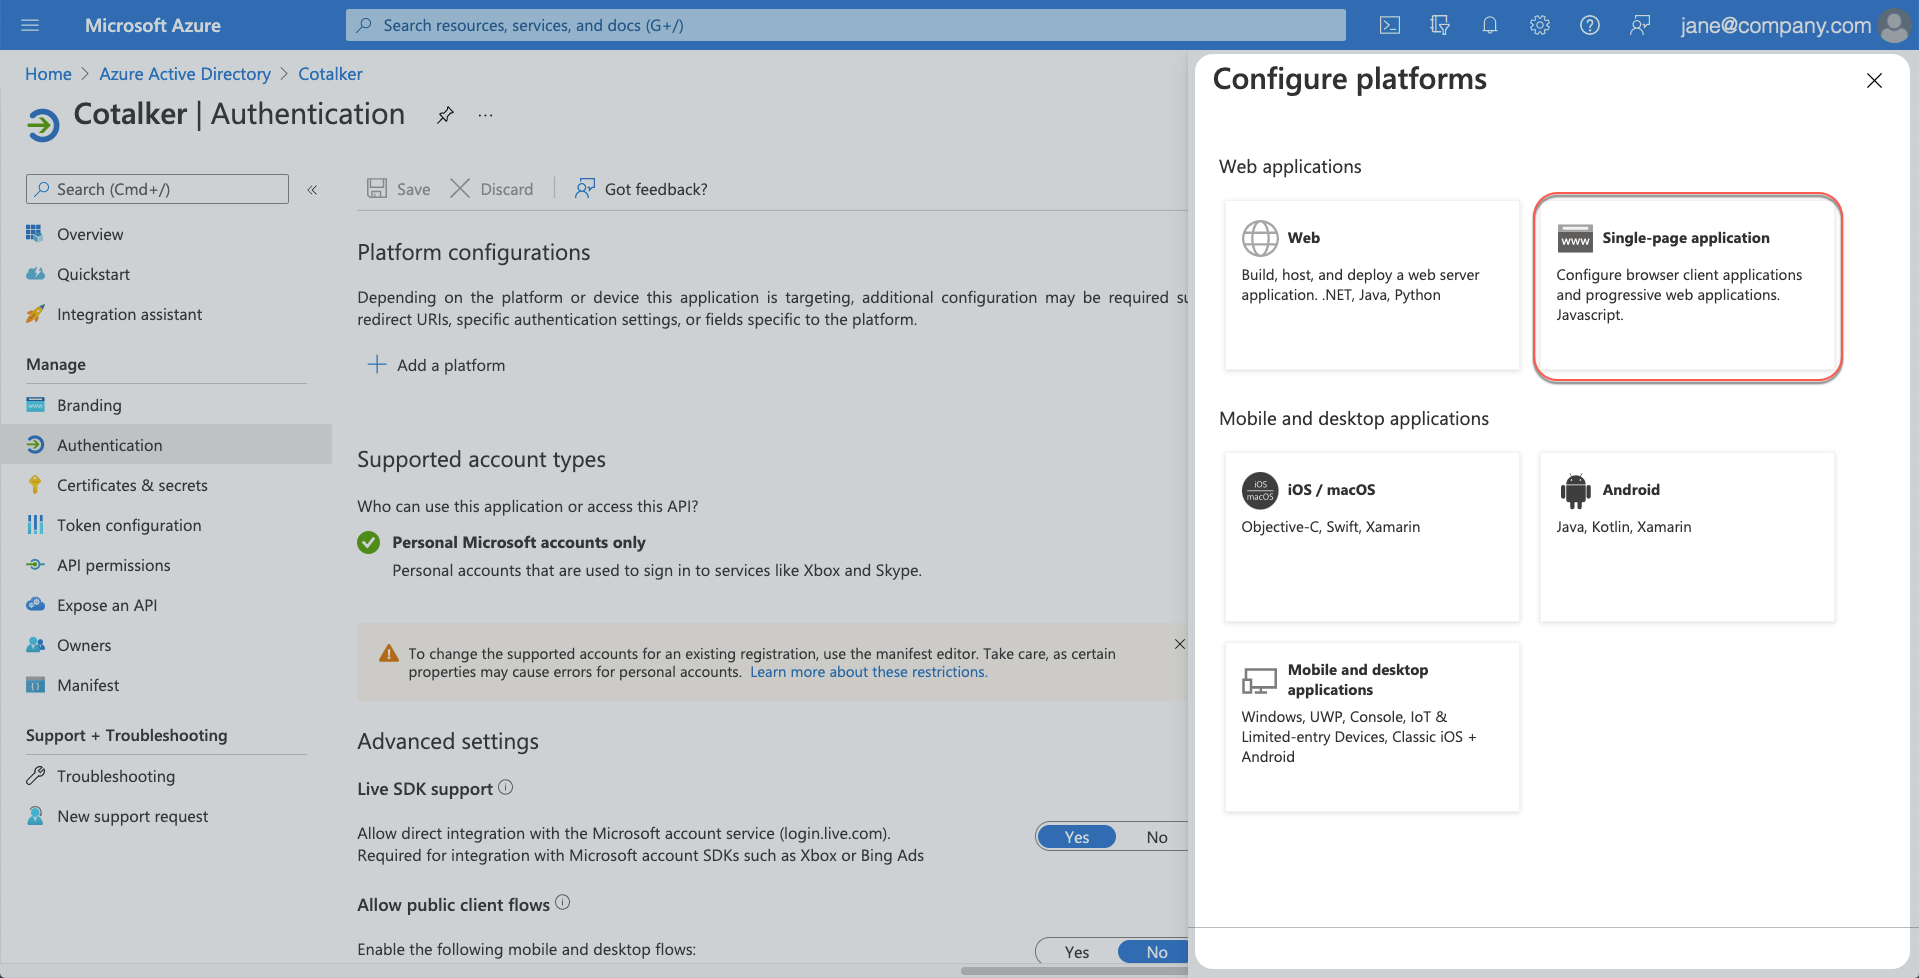
Task: Pin the Cotalker Authentication page
Action: click(445, 115)
